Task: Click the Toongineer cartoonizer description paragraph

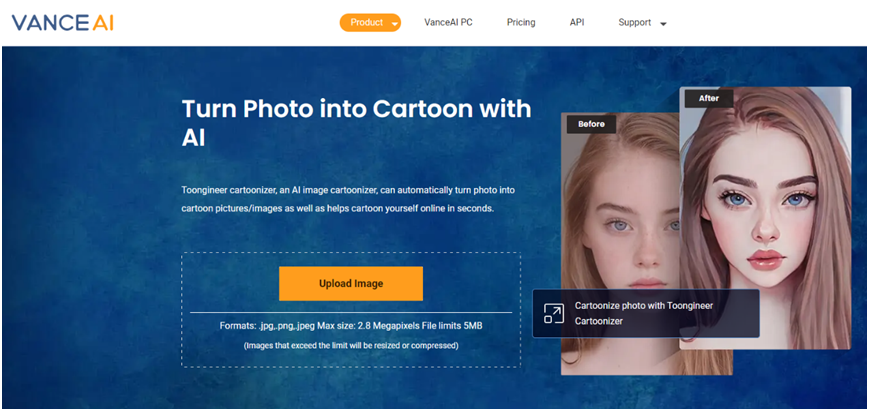Action: (x=349, y=199)
